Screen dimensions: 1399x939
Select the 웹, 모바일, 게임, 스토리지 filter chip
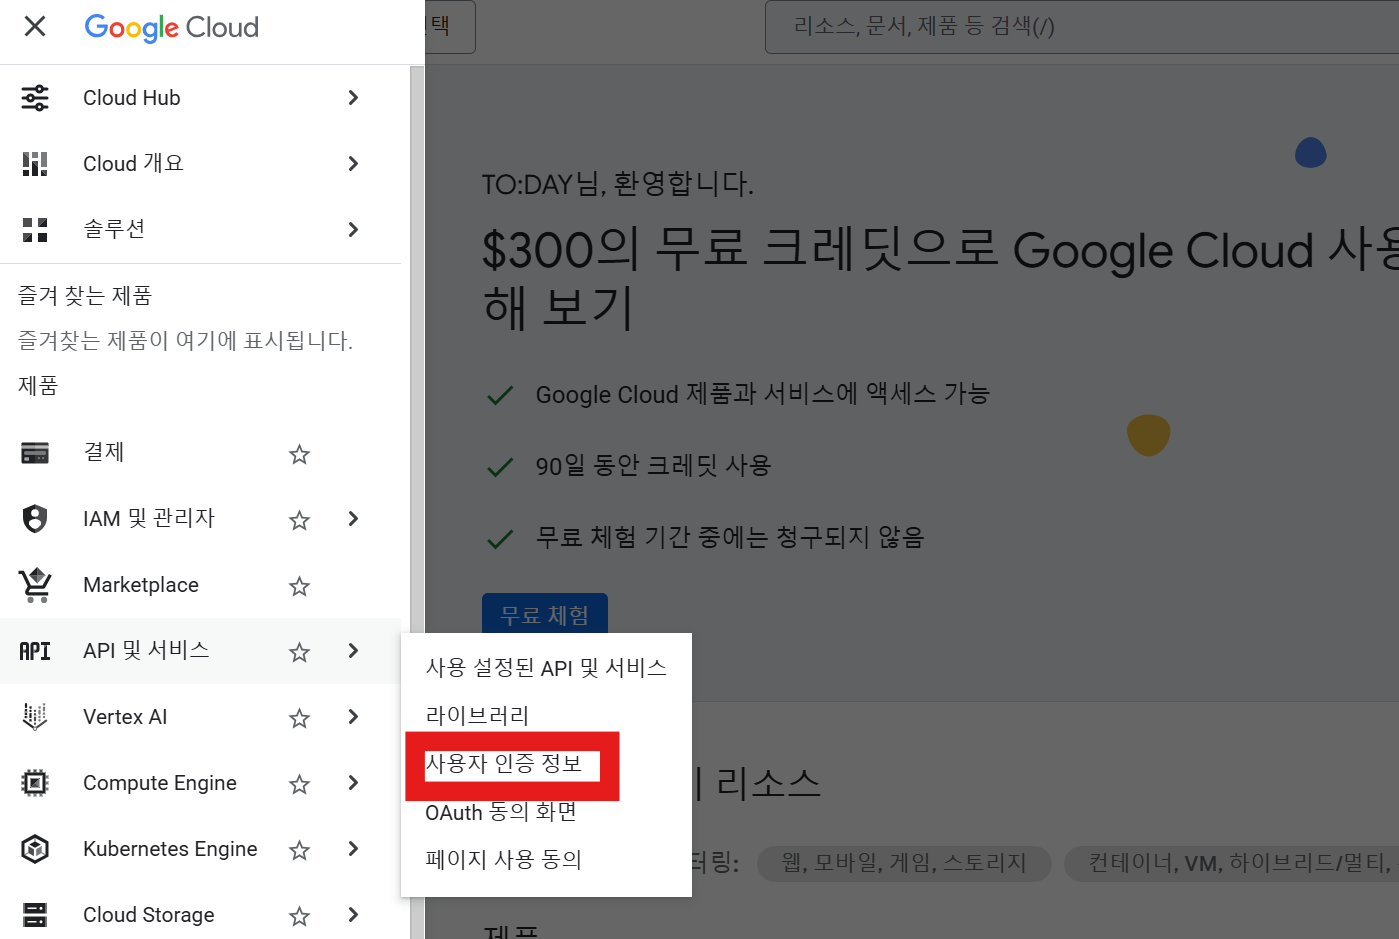[904, 863]
